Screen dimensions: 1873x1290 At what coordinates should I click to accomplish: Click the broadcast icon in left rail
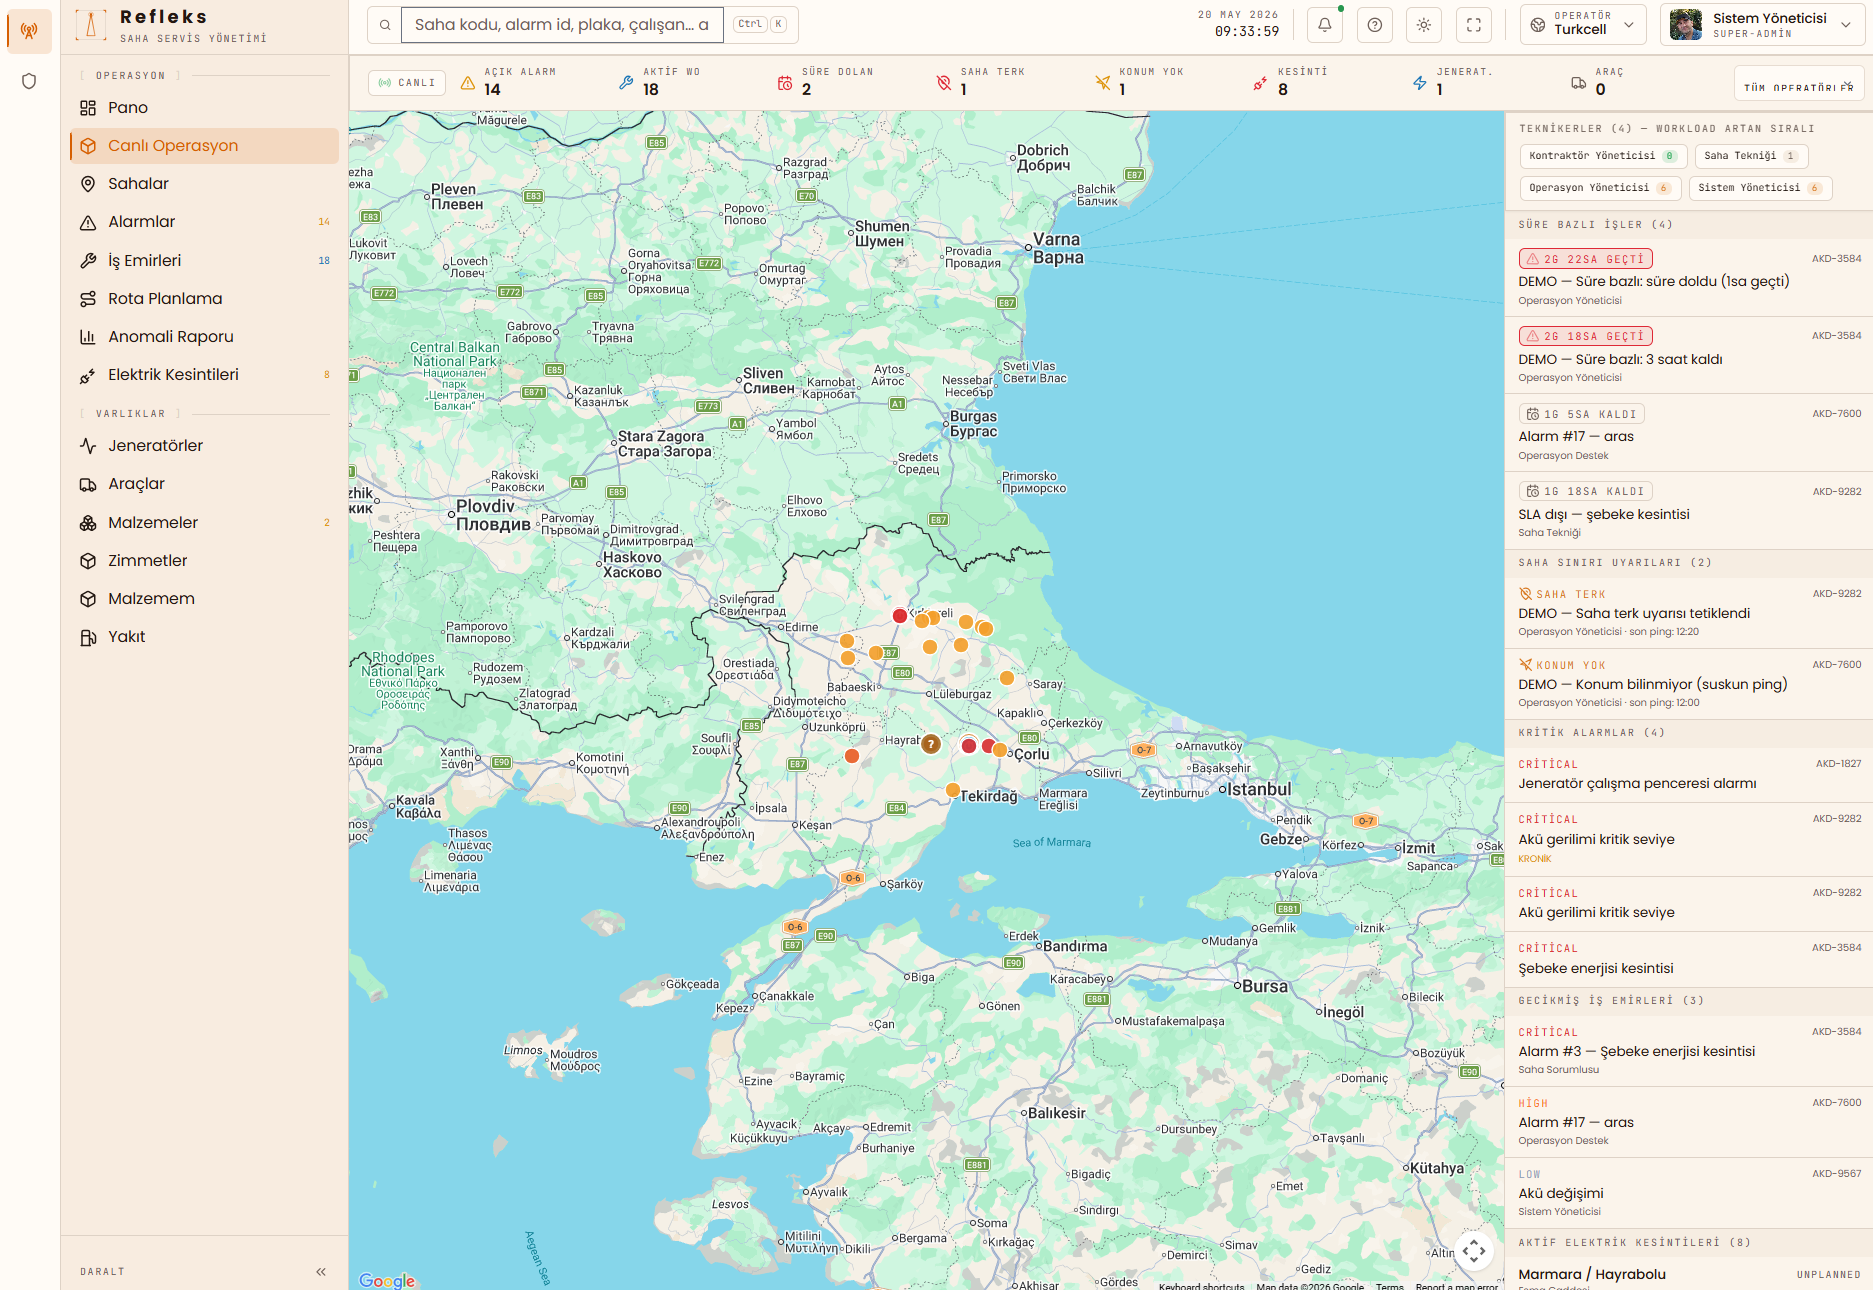[29, 31]
